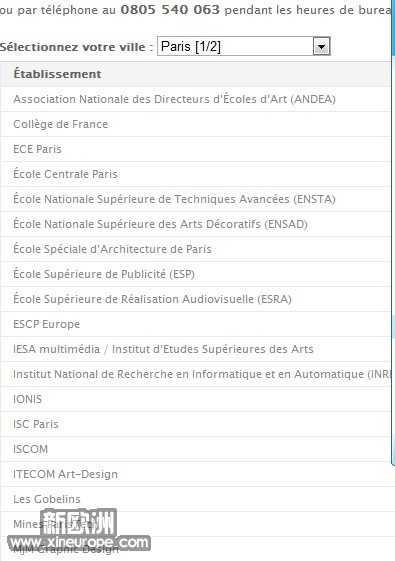Image resolution: width=395 pixels, height=561 pixels.
Task: Select ECE Paris from the list
Action: click(x=195, y=149)
